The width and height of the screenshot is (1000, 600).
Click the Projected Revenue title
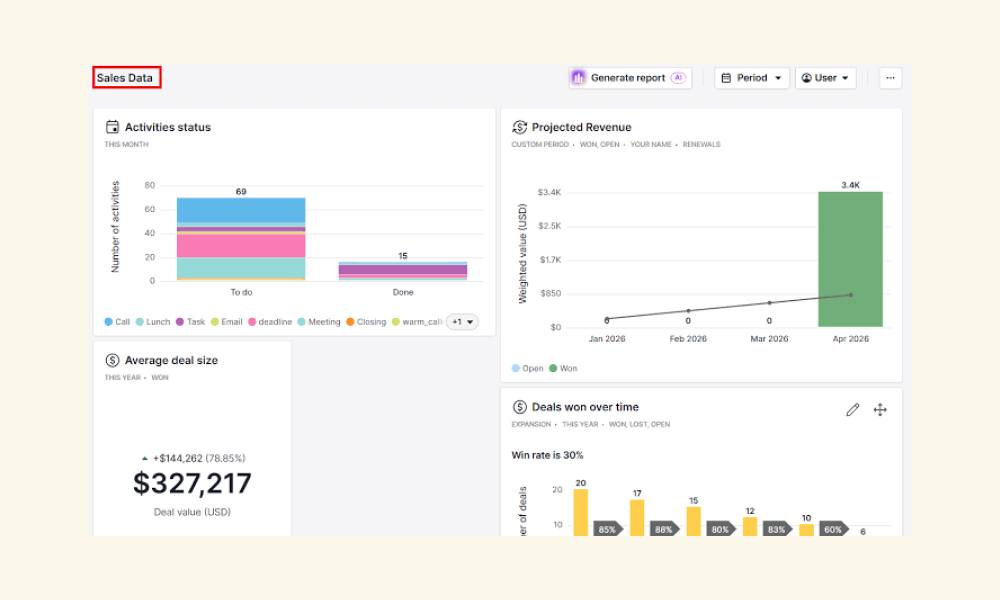pos(582,127)
